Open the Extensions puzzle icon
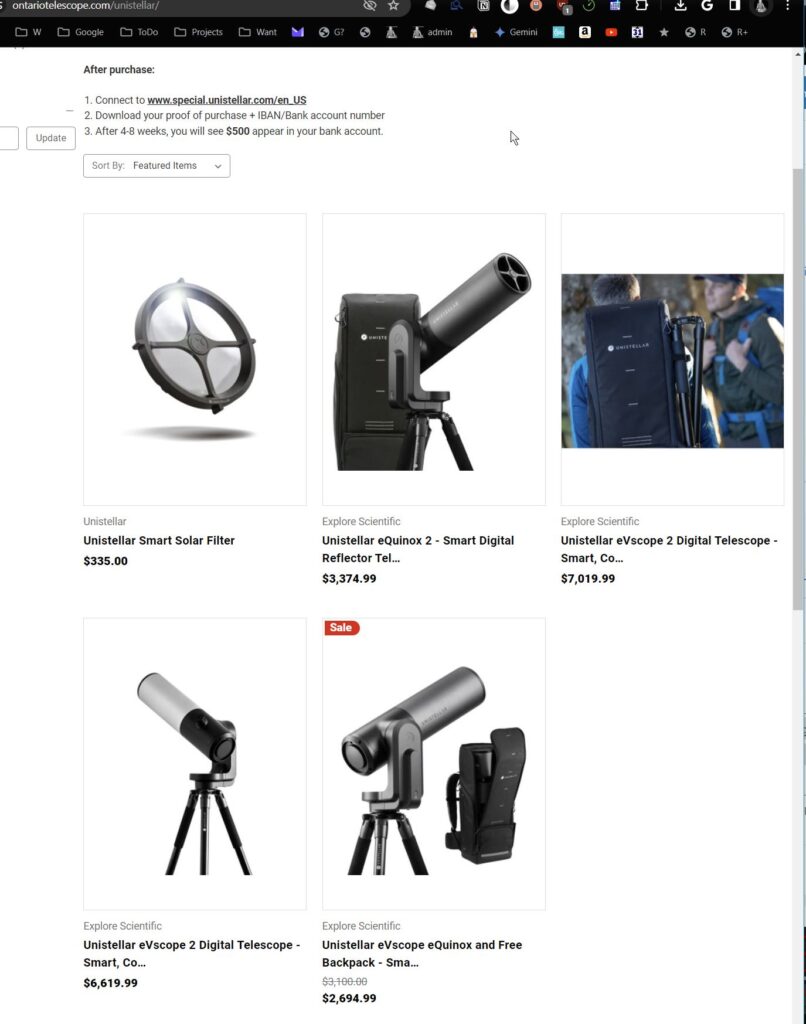This screenshot has width=806, height=1024. (x=641, y=5)
